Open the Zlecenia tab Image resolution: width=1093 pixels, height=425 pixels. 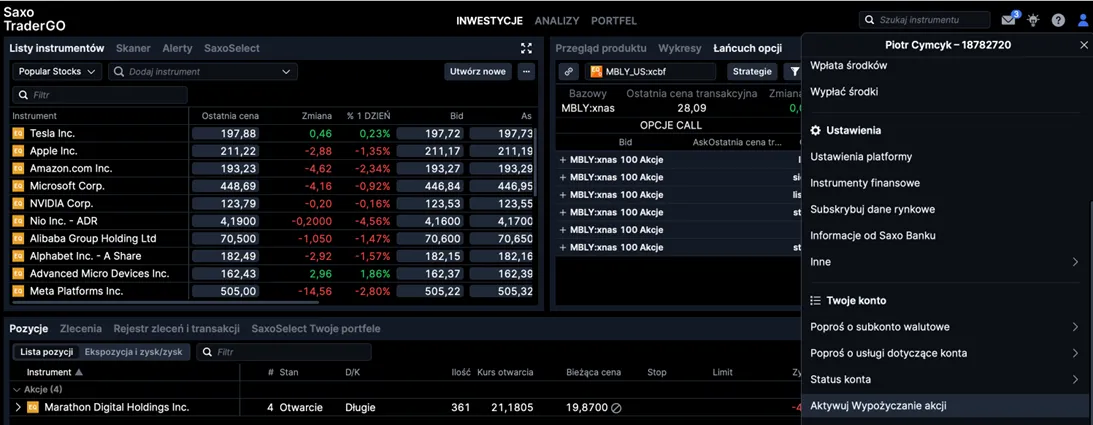pyautogui.click(x=81, y=328)
